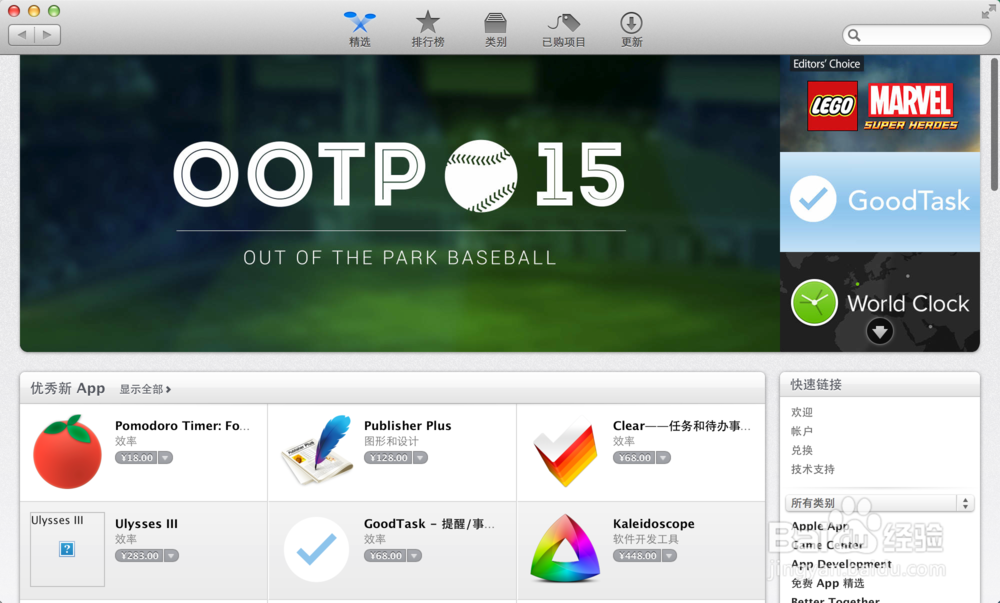Open the Clear——任务和待办事 title link
Image resolution: width=1000 pixels, height=603 pixels.
click(682, 426)
